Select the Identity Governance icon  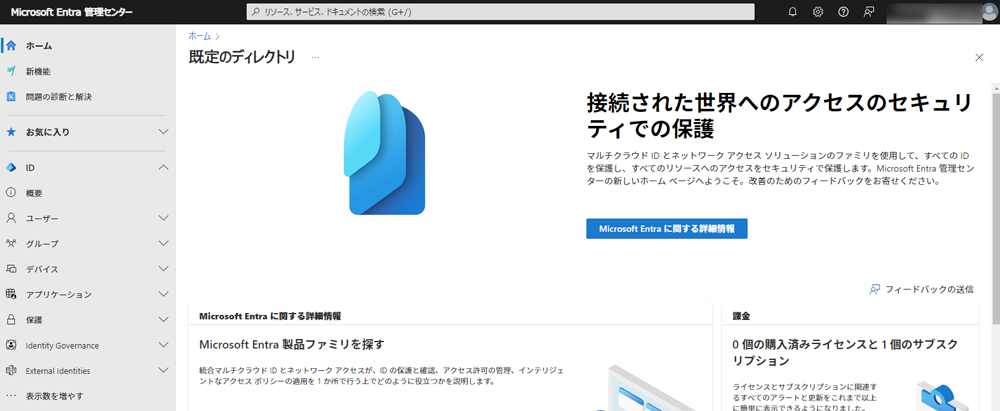click(x=11, y=345)
